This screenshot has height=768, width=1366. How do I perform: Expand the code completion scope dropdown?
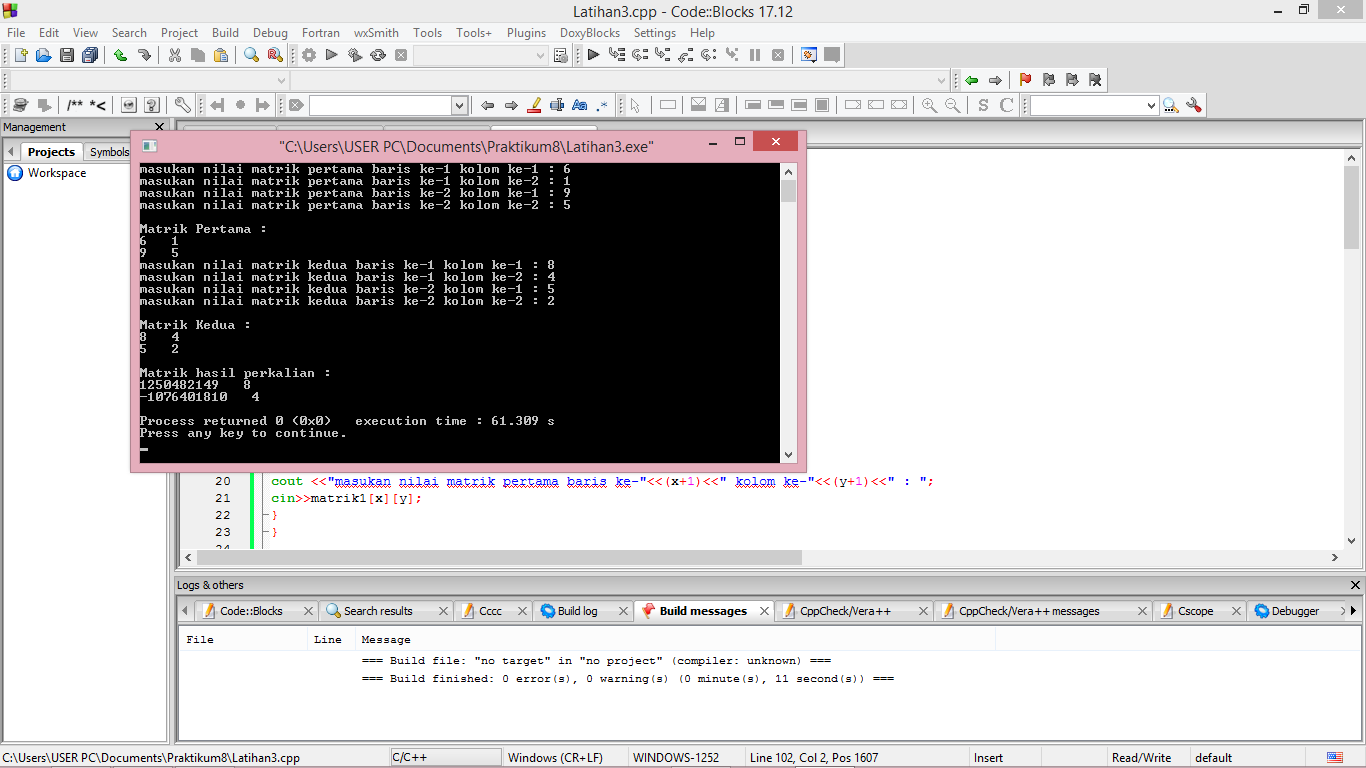pos(282,80)
